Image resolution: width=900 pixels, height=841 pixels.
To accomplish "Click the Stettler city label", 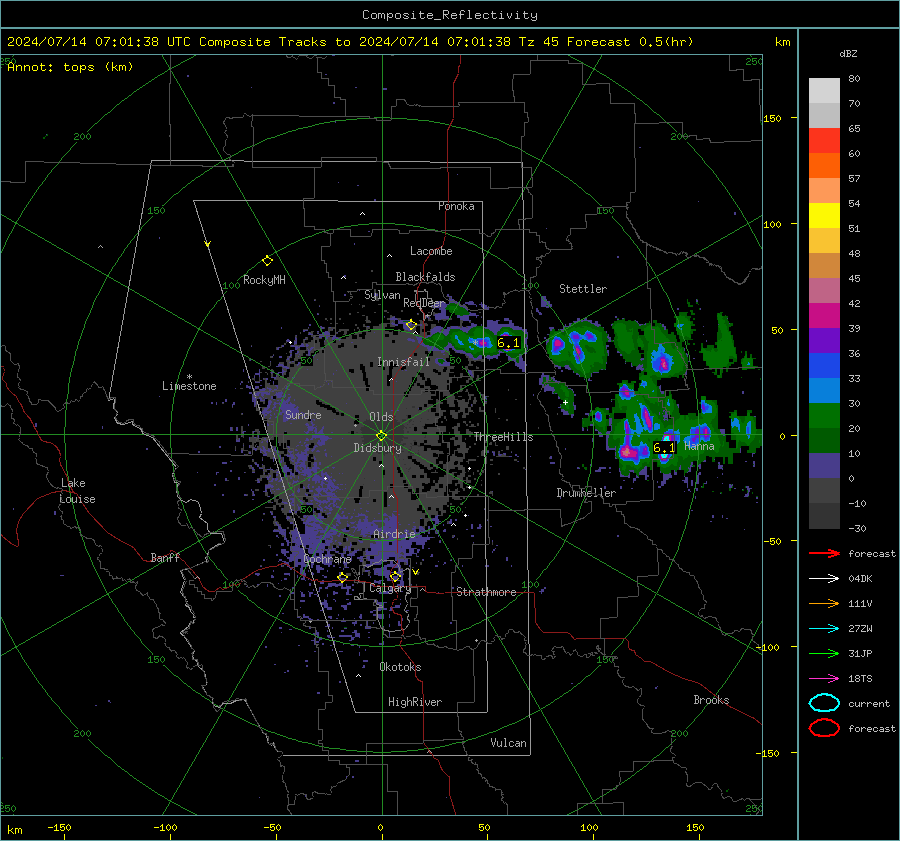I will pyautogui.click(x=583, y=289).
